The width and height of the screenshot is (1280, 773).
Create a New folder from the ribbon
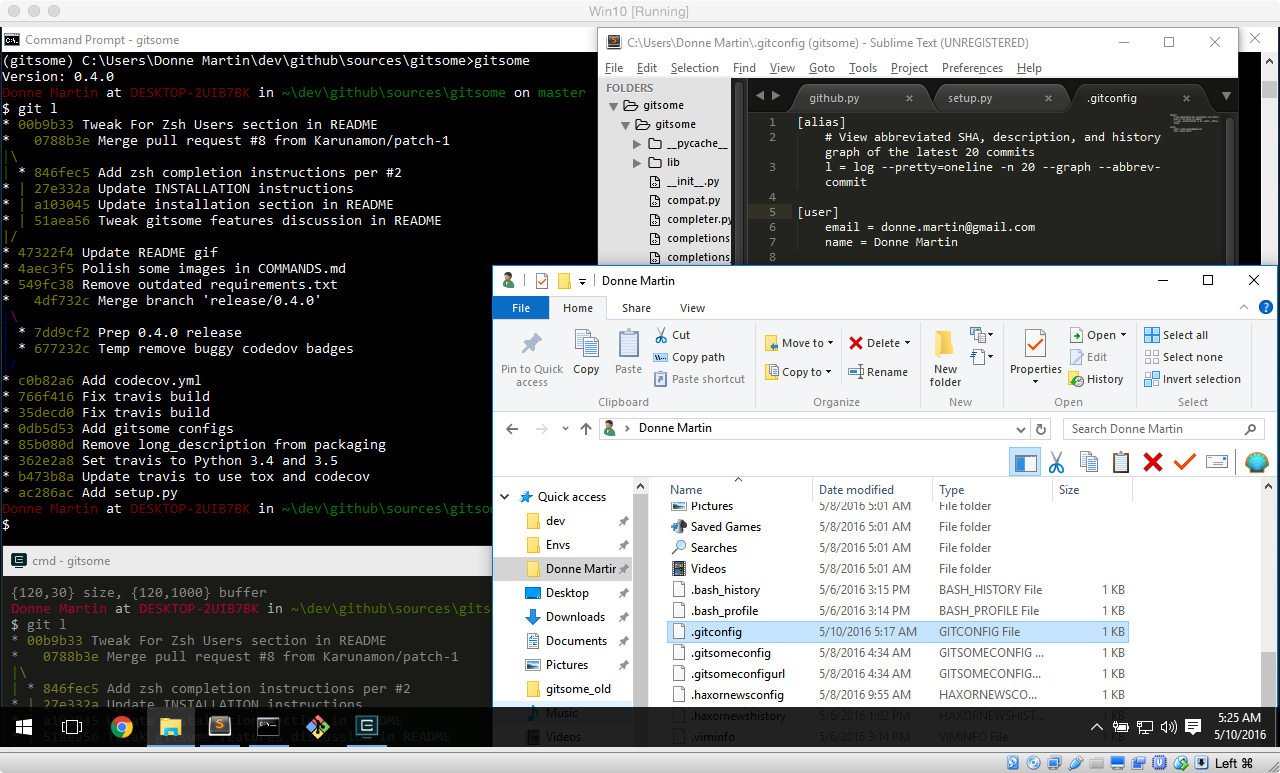tap(945, 358)
